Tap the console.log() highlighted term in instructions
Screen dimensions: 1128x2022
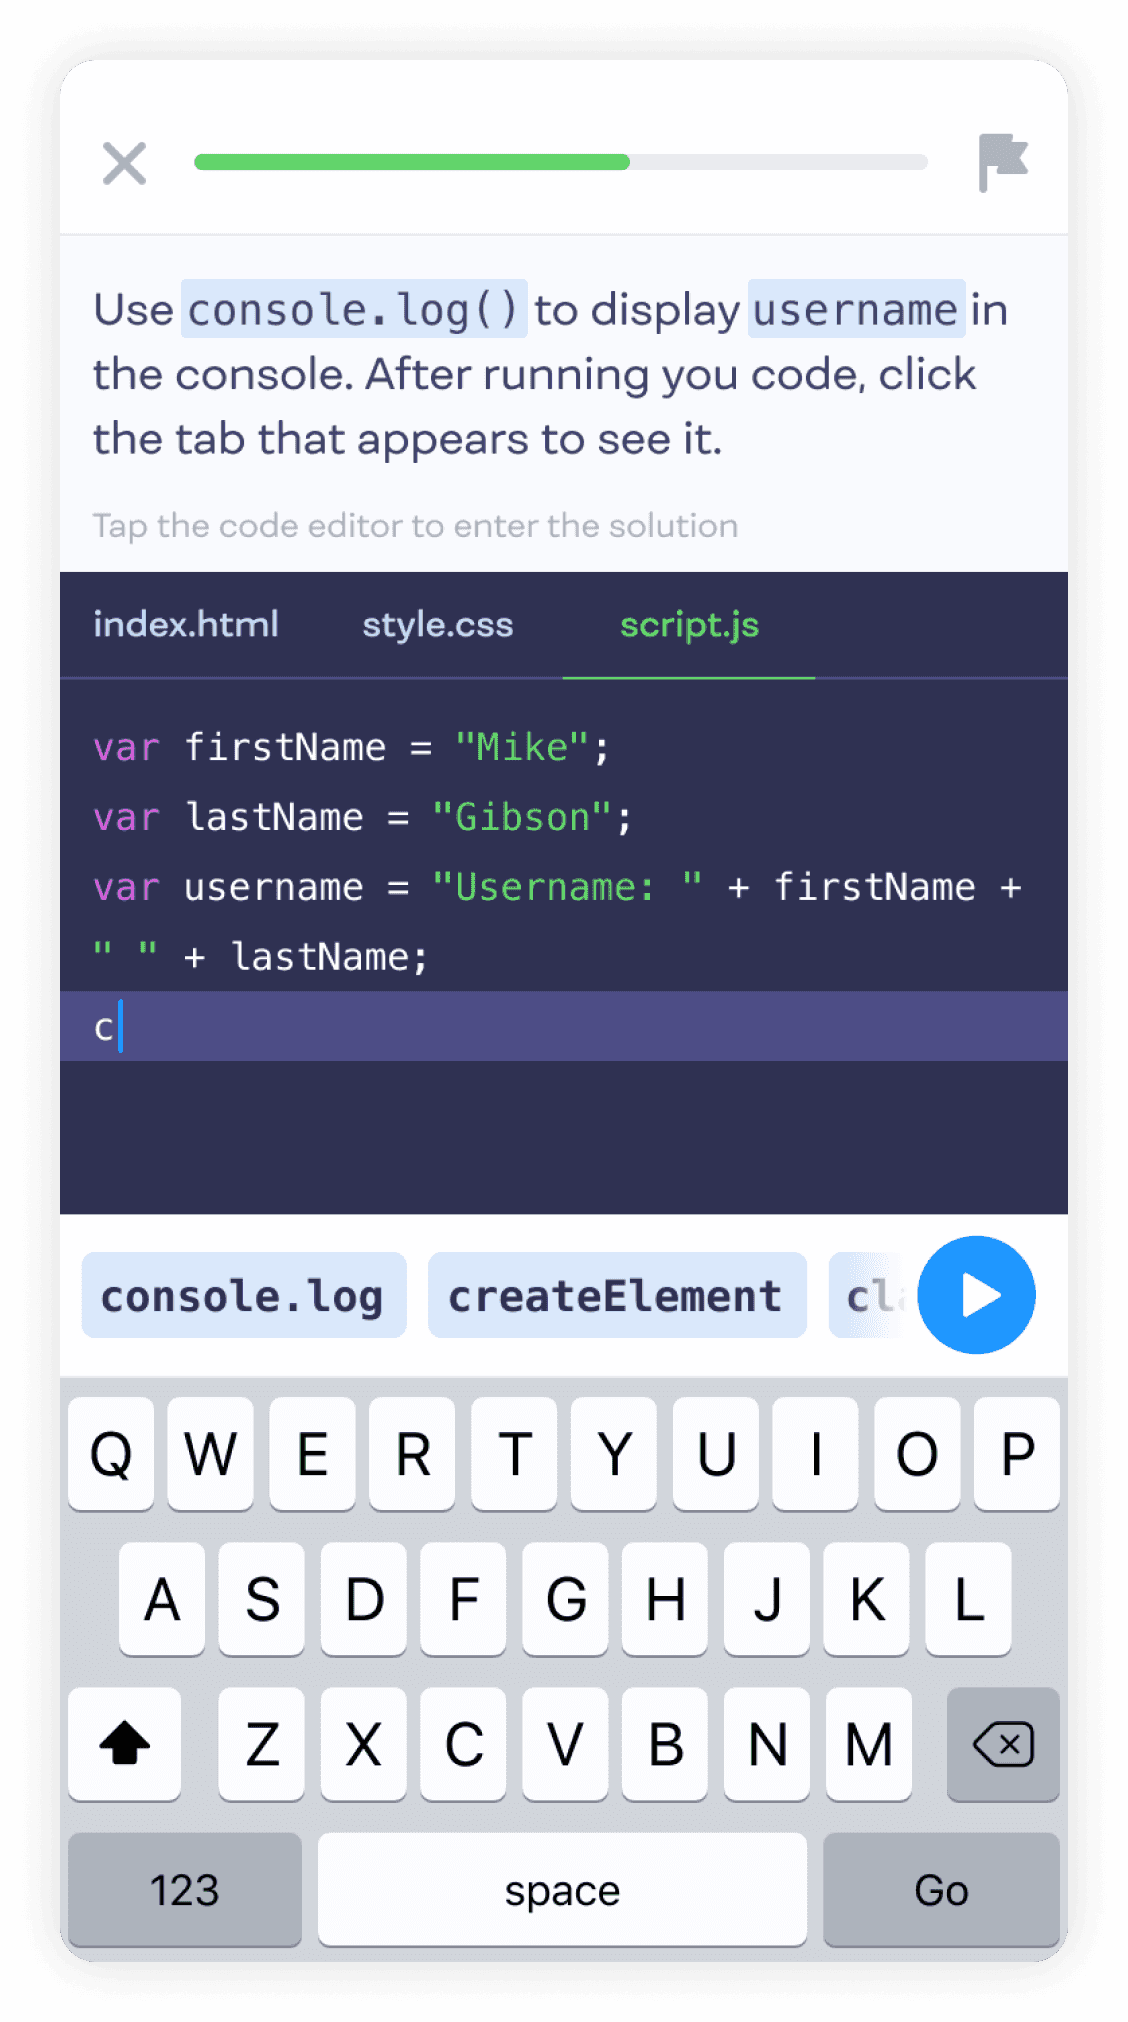point(354,309)
